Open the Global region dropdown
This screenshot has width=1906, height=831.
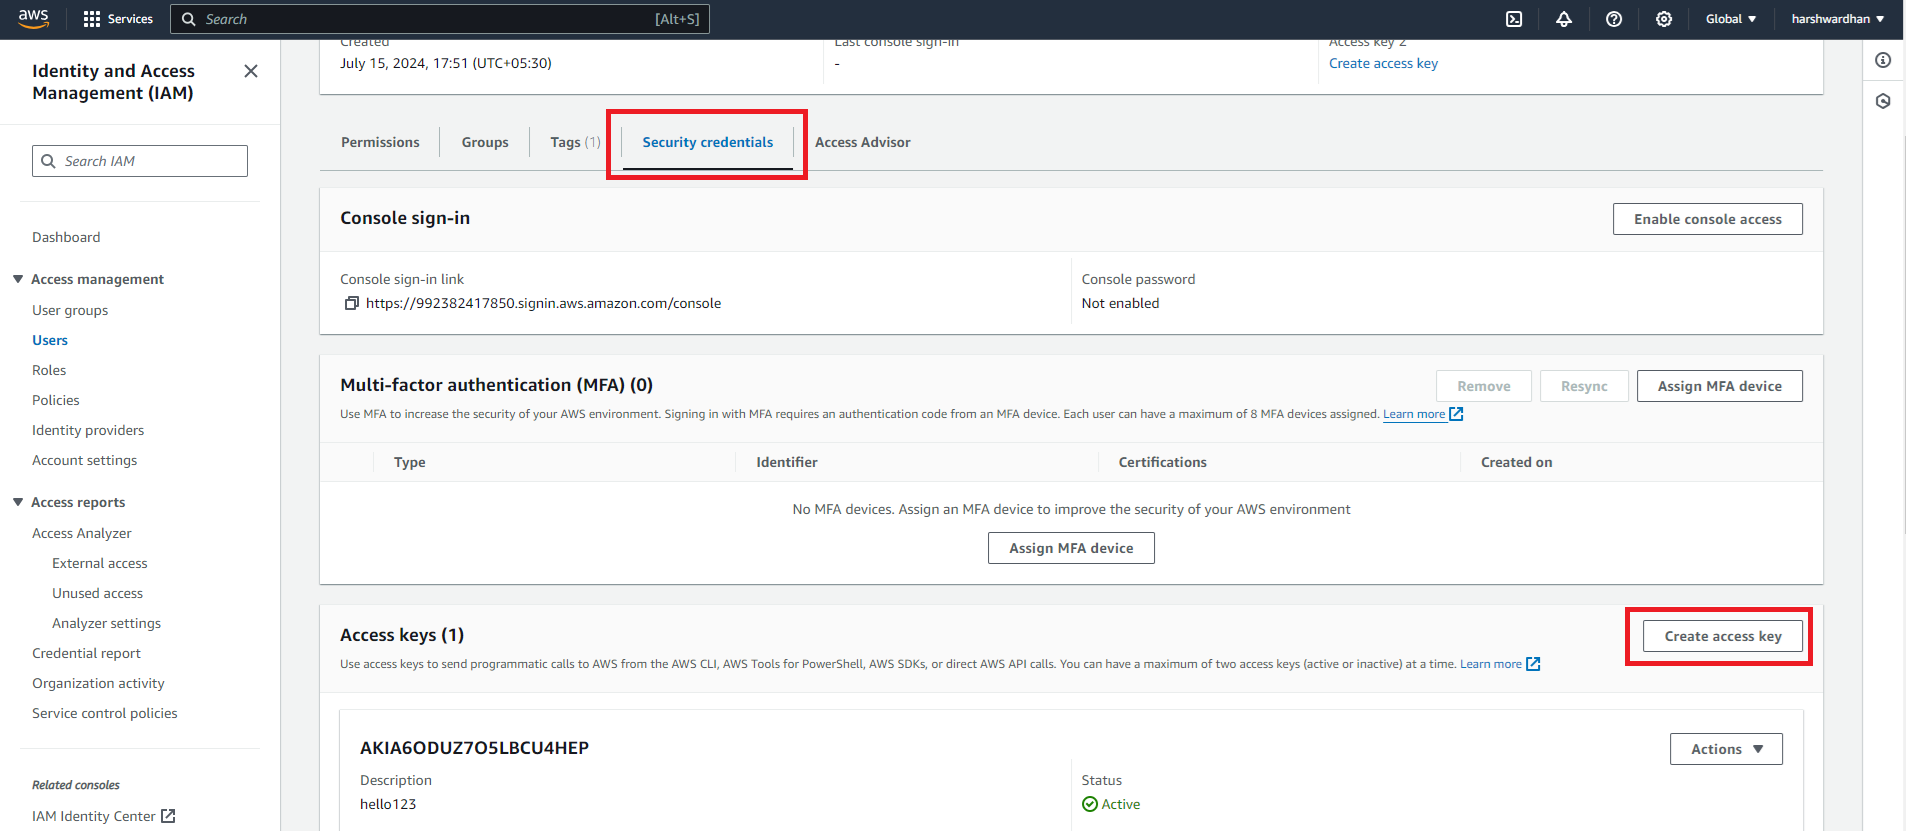[x=1731, y=19]
